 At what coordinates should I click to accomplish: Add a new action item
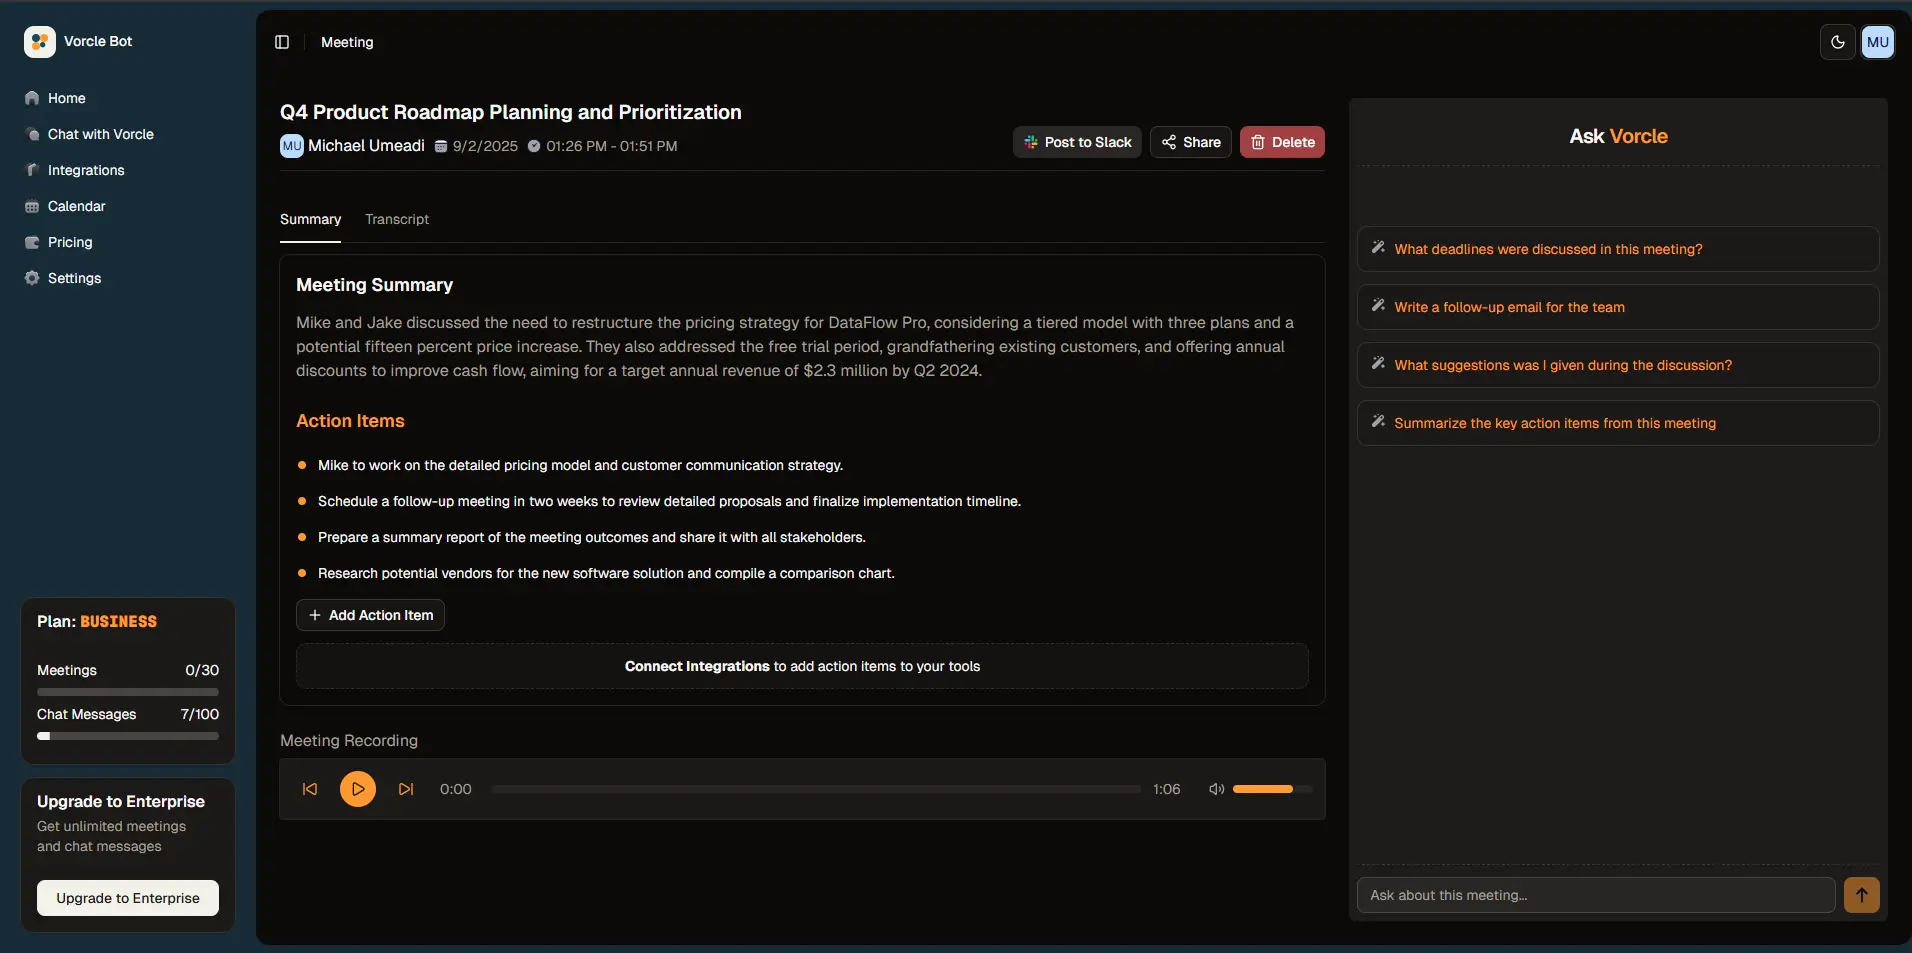(x=370, y=614)
